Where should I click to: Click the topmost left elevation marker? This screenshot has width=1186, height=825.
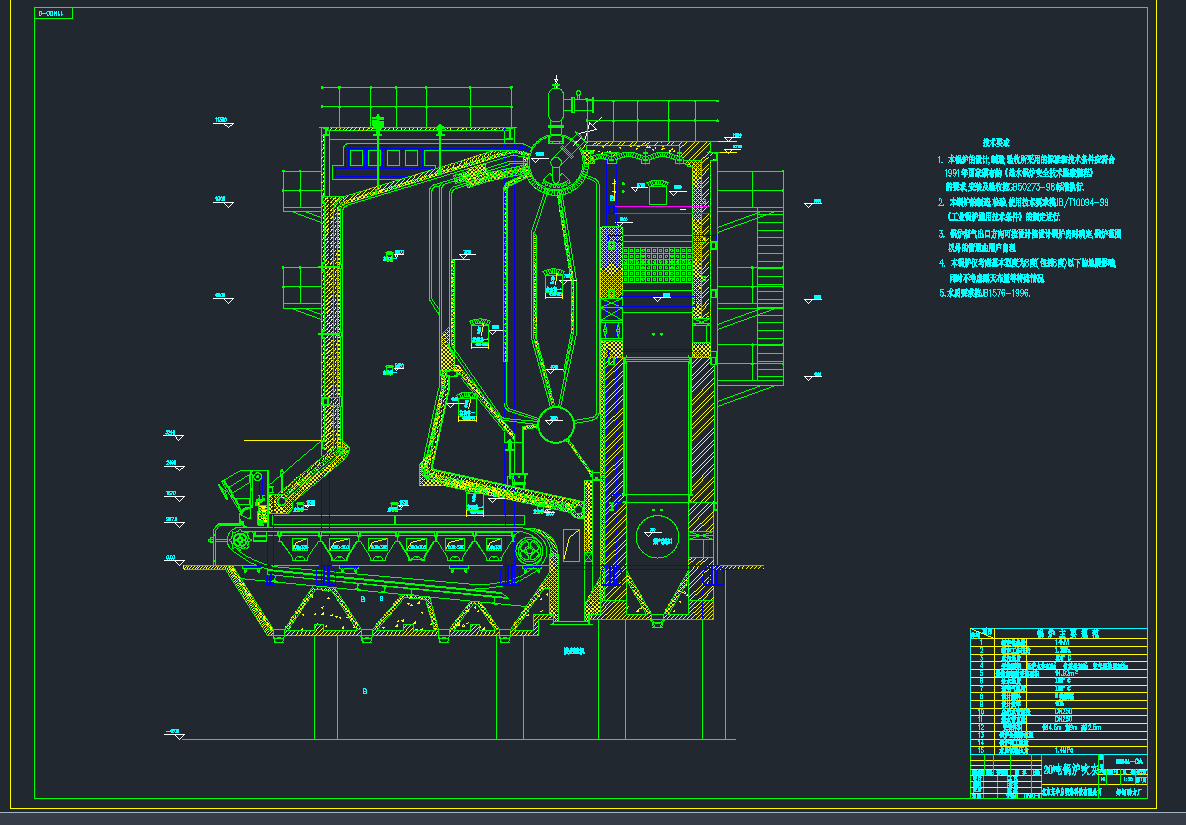222,122
